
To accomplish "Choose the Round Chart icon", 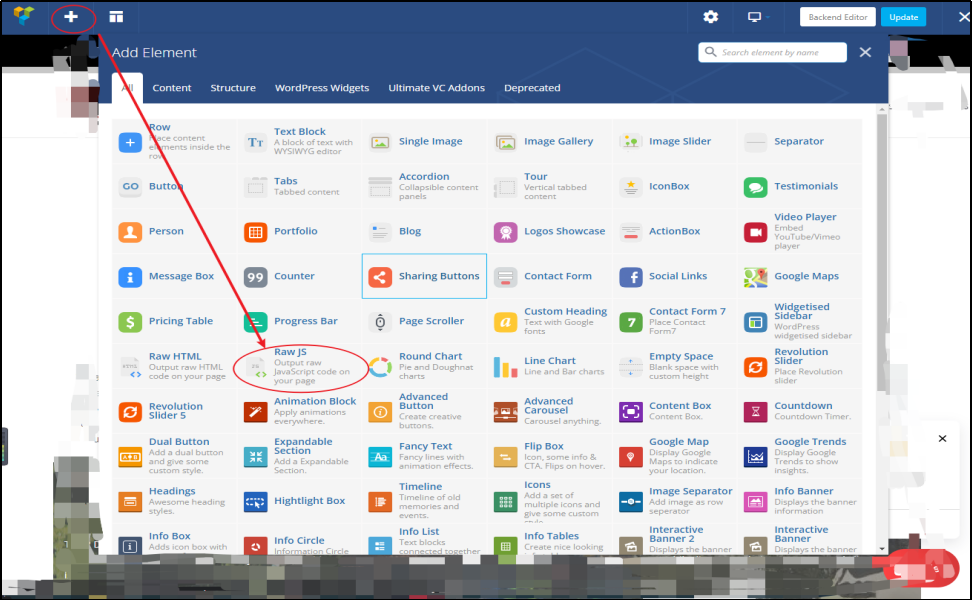I will click(380, 367).
